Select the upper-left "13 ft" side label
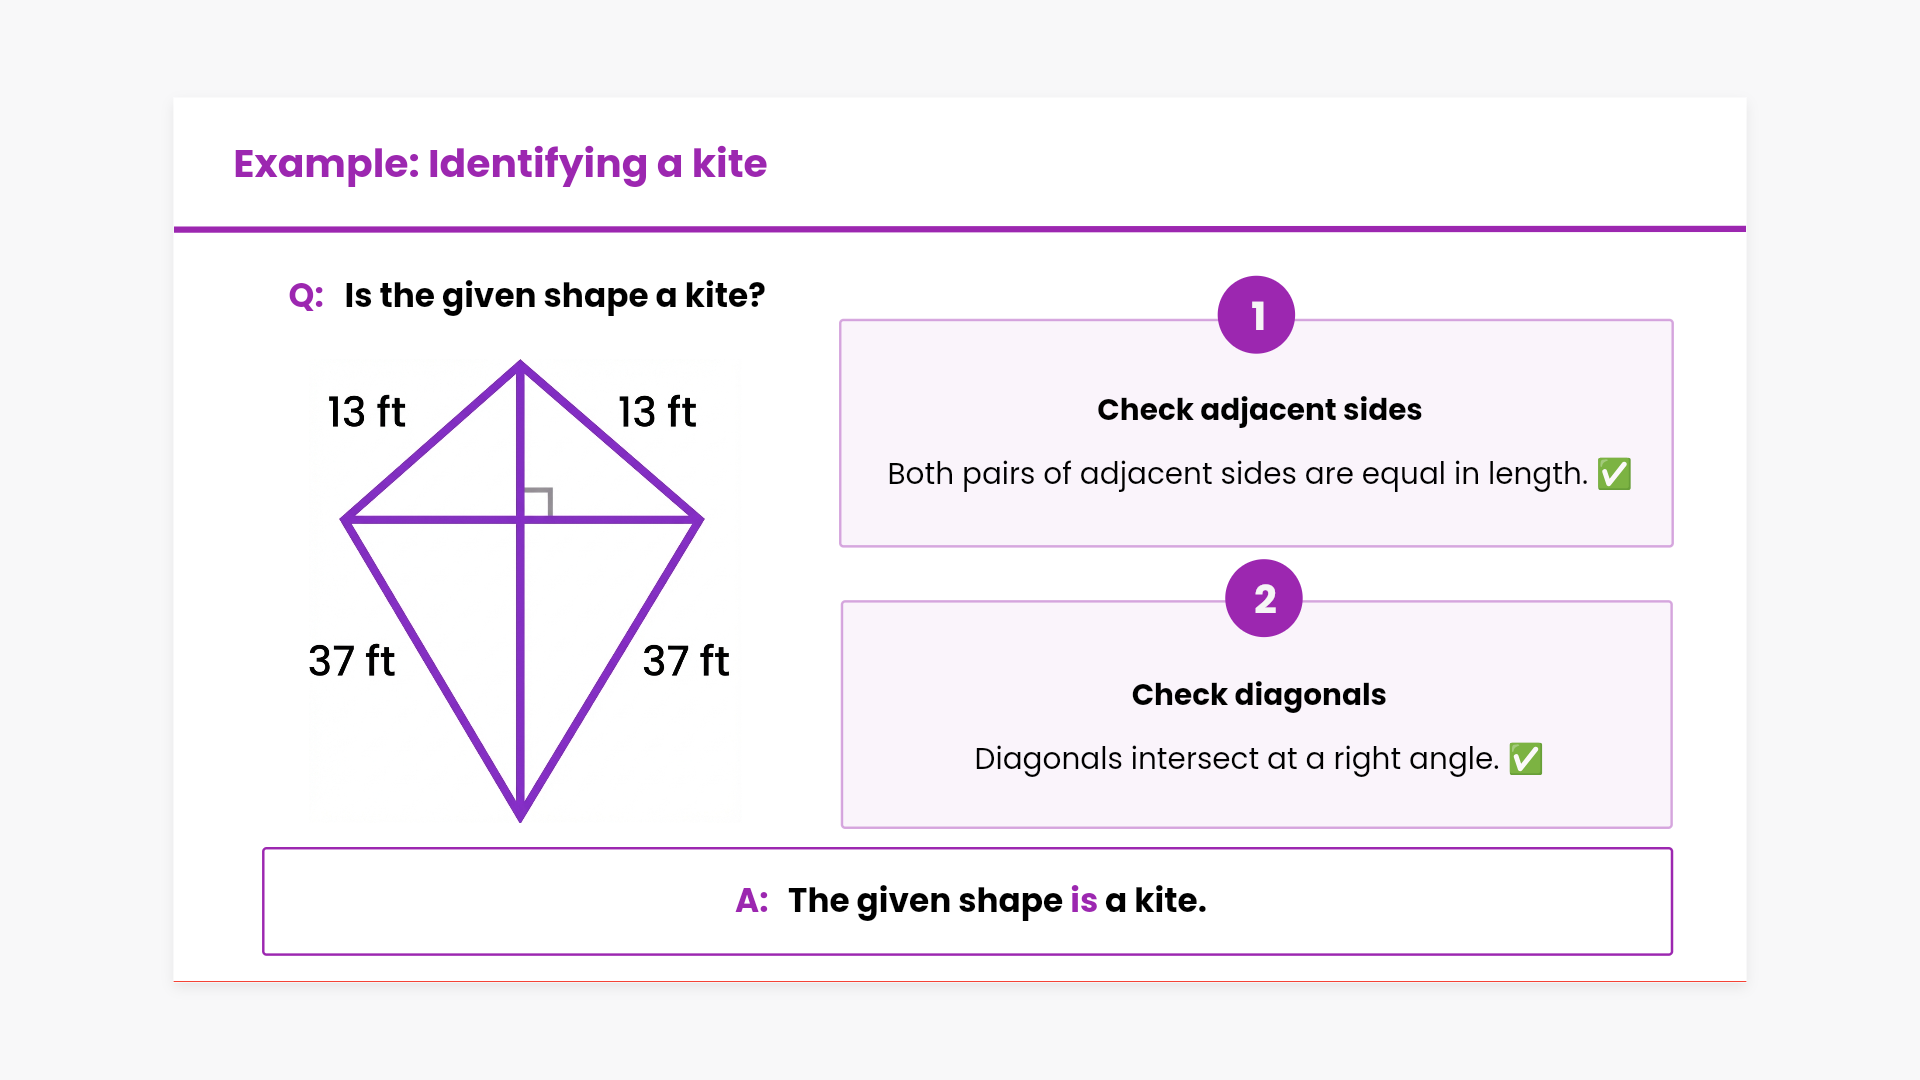The height and width of the screenshot is (1080, 1920). tap(366, 412)
